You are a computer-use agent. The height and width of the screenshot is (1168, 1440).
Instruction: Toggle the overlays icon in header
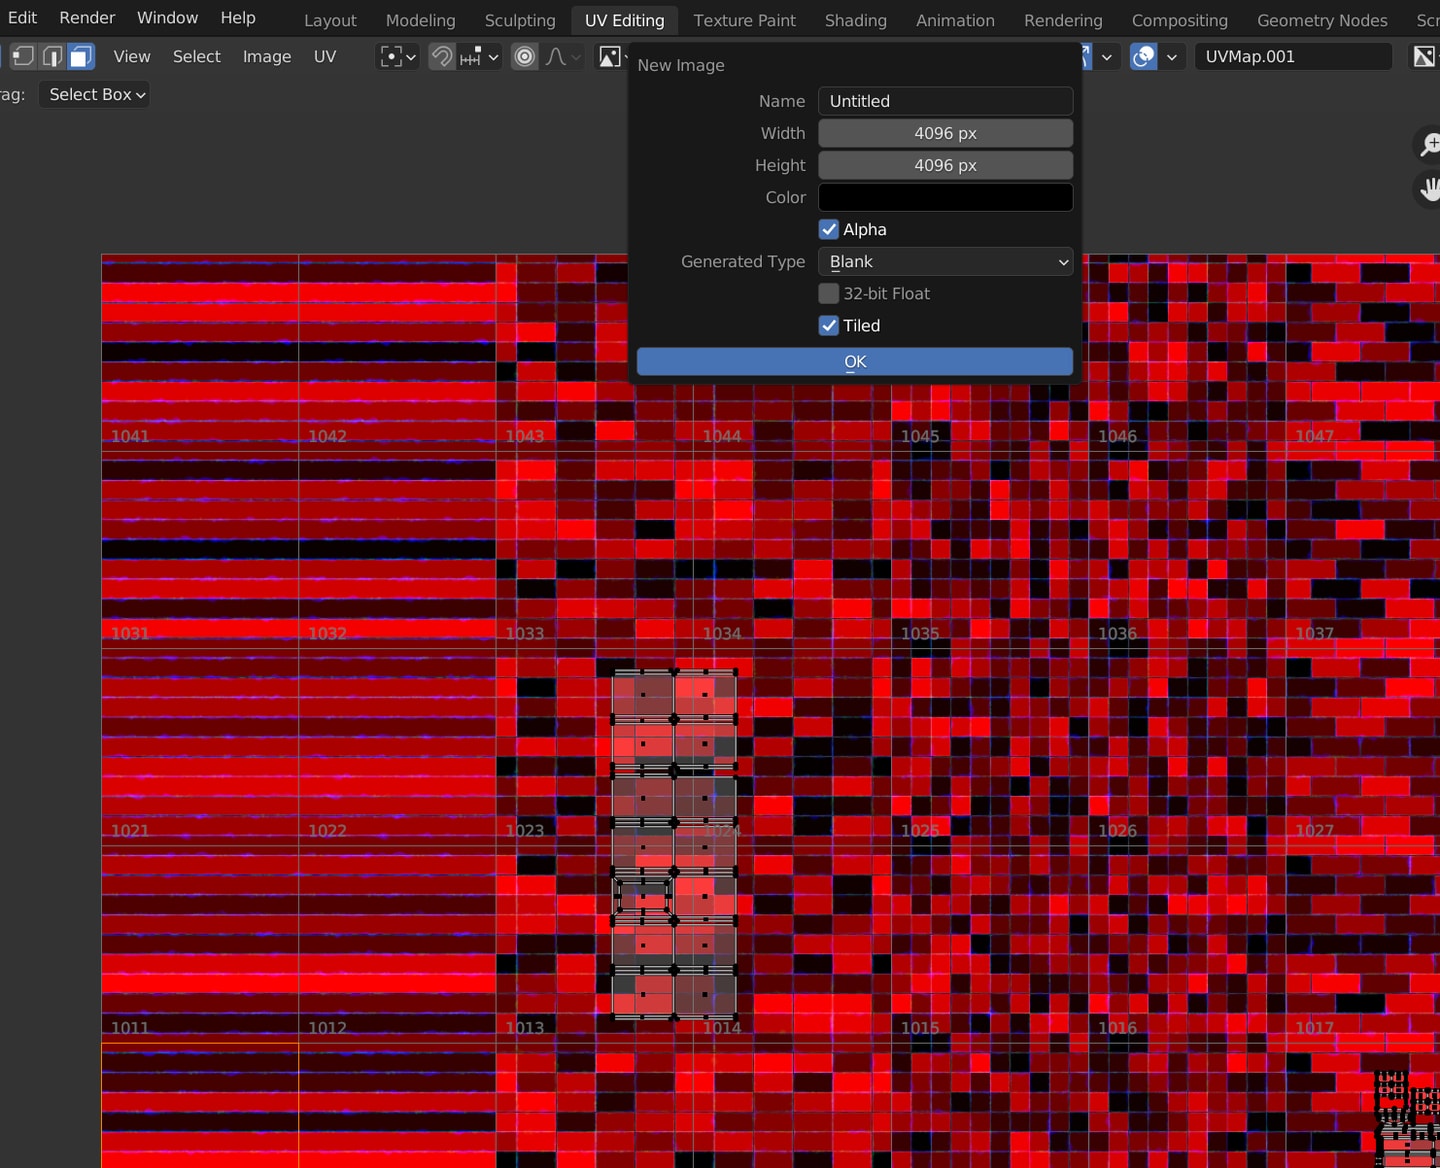click(x=1143, y=57)
